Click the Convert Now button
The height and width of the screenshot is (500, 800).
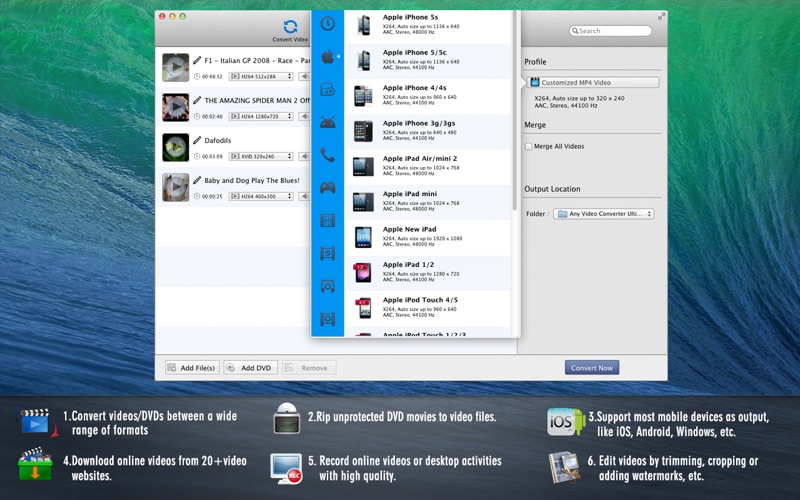592,368
